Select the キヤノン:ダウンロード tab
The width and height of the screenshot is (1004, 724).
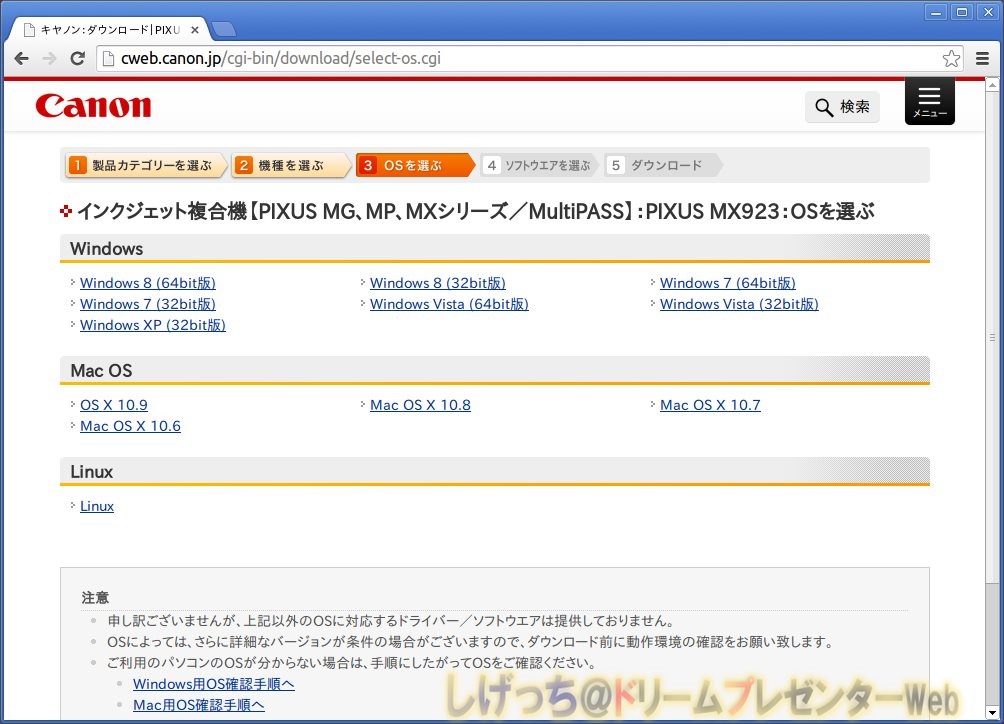[110, 30]
